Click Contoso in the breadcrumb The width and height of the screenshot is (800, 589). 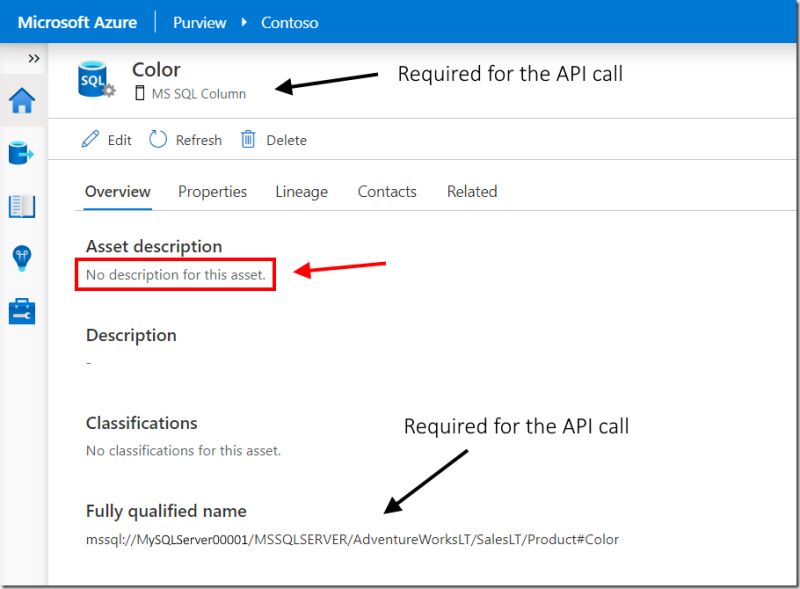coord(289,22)
